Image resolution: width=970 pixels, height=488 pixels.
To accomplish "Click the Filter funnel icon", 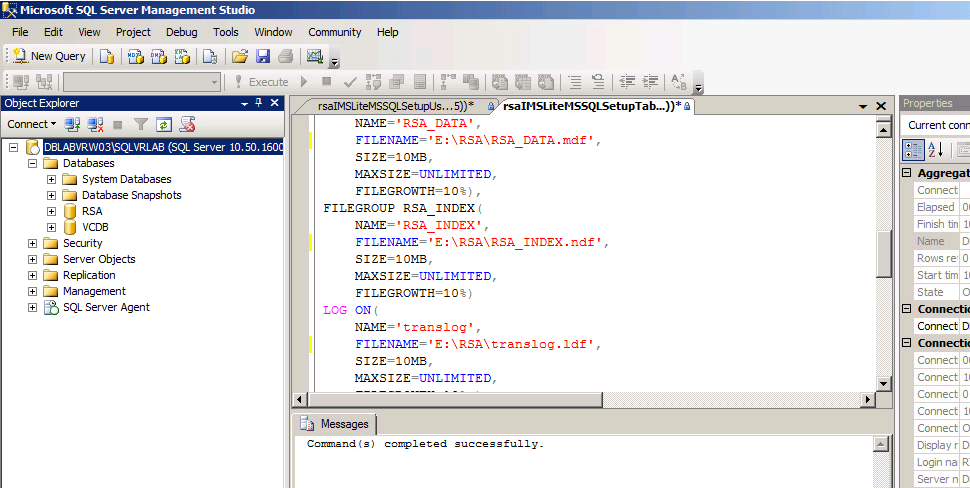I will tap(141, 124).
